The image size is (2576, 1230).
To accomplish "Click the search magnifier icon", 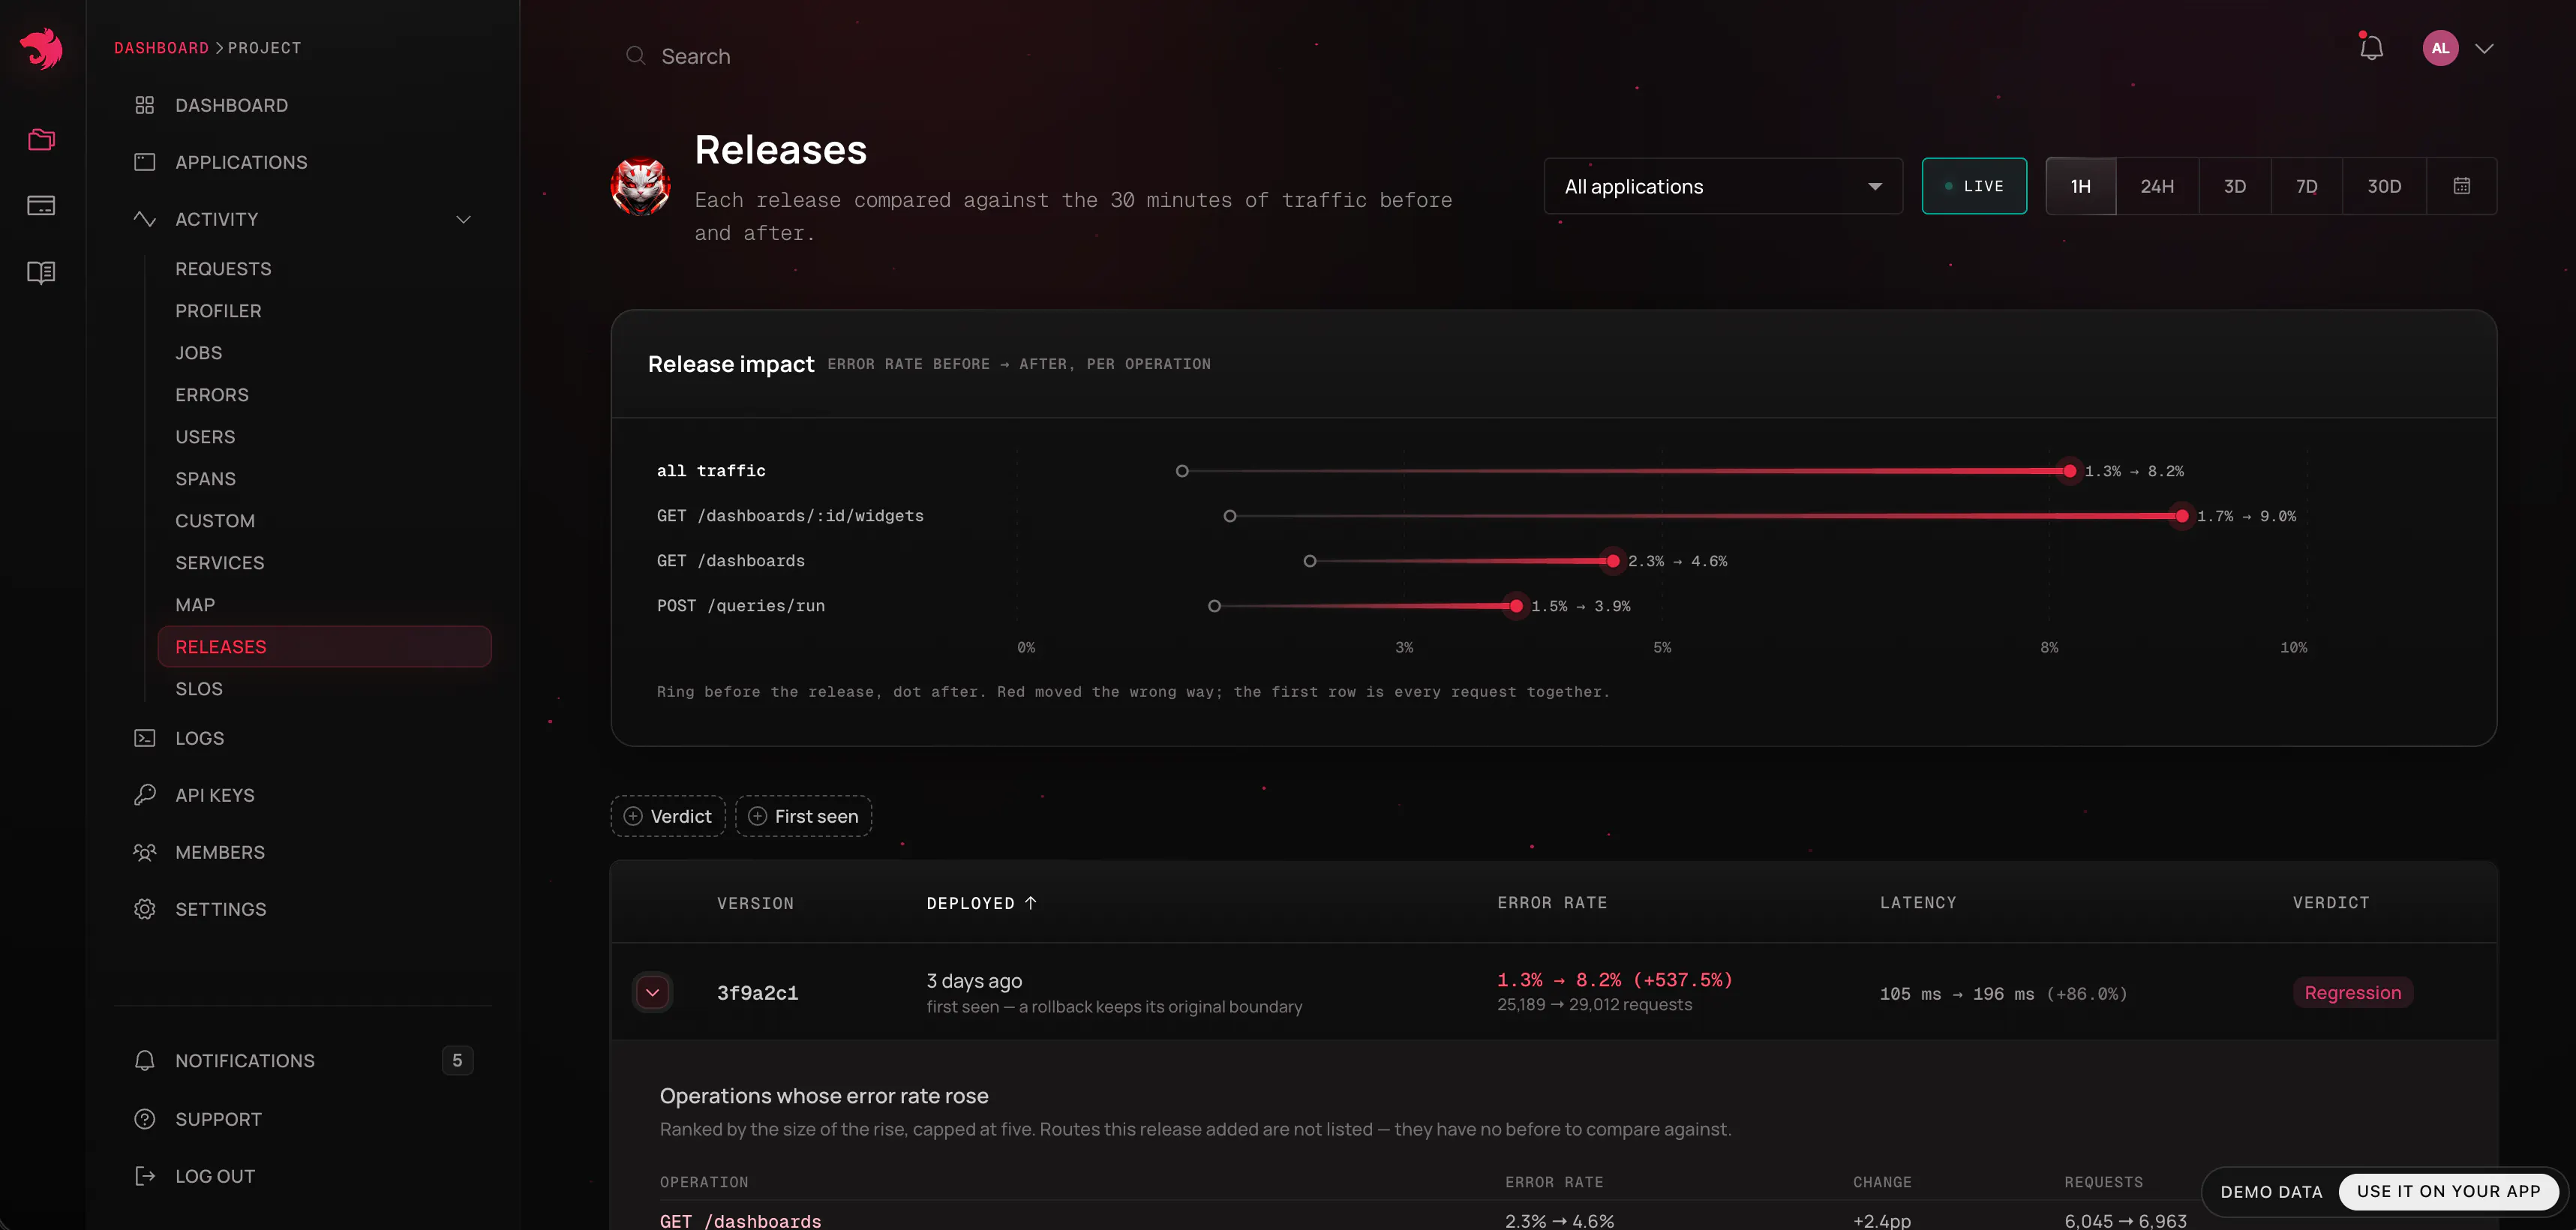I will (x=635, y=56).
